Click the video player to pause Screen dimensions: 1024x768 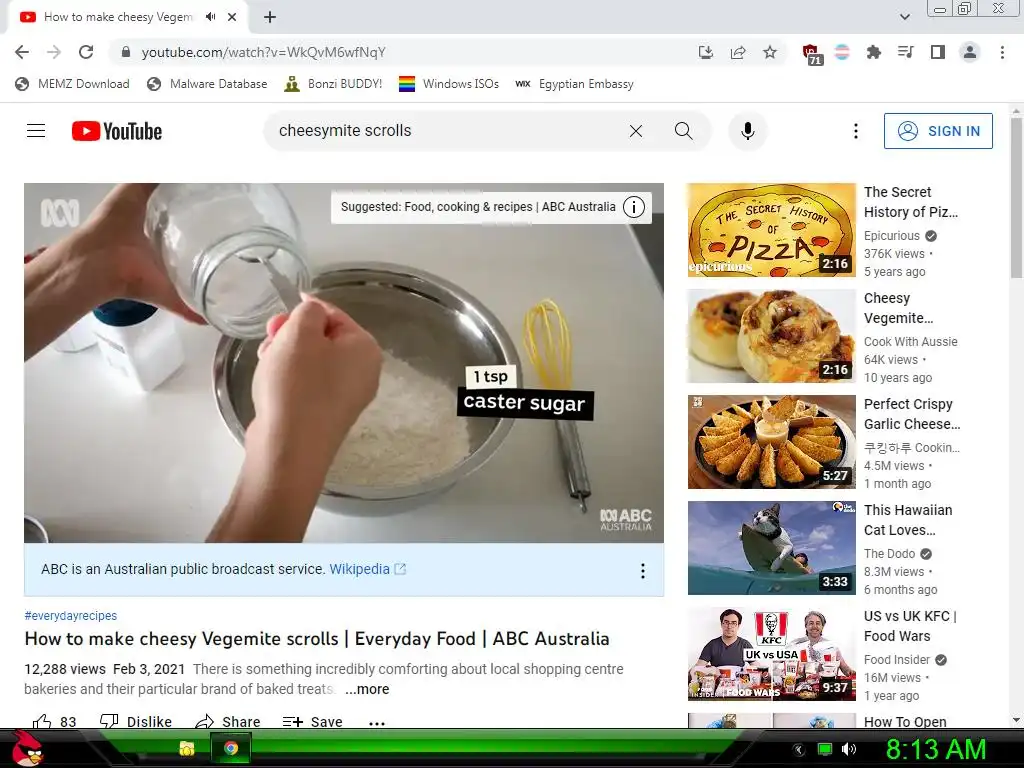(x=344, y=363)
